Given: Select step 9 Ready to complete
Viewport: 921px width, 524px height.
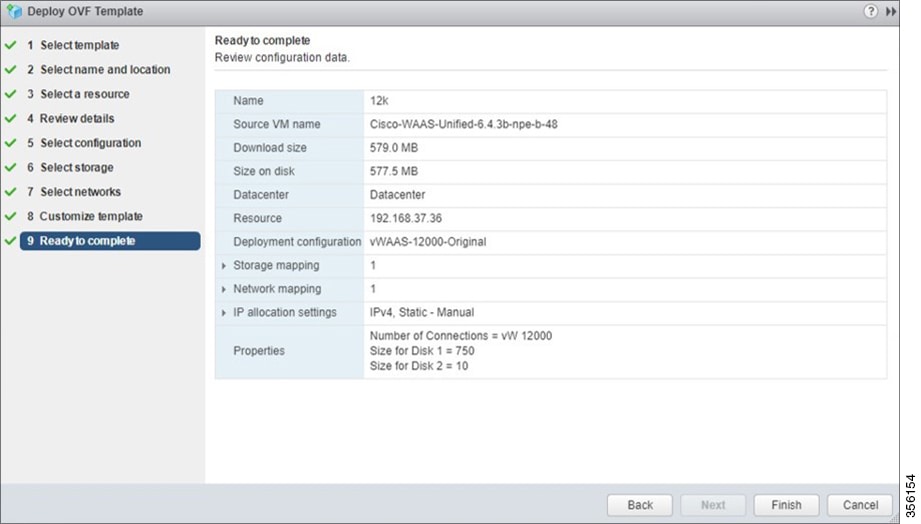Looking at the screenshot, I should [x=110, y=241].
